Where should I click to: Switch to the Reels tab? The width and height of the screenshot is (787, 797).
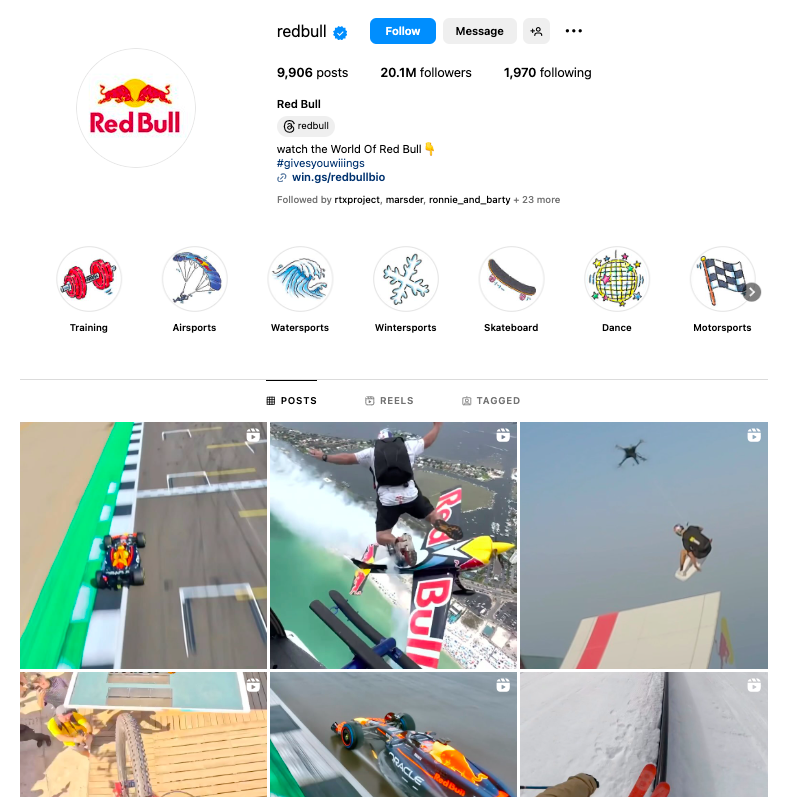(x=389, y=401)
